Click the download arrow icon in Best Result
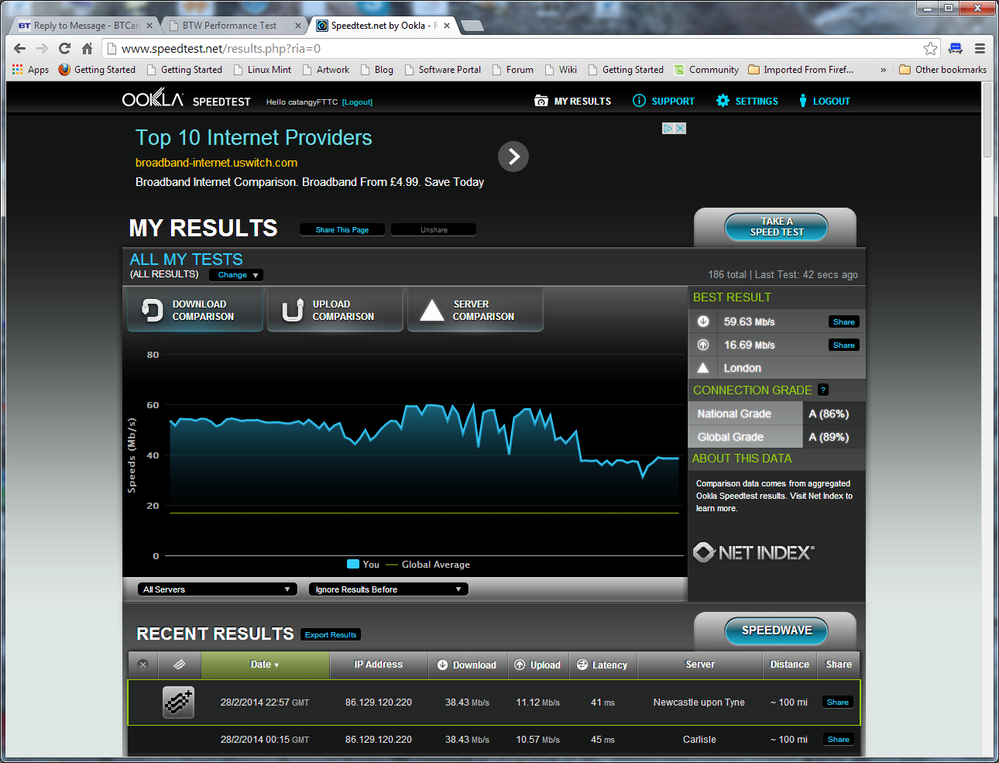The image size is (999, 763). [705, 321]
